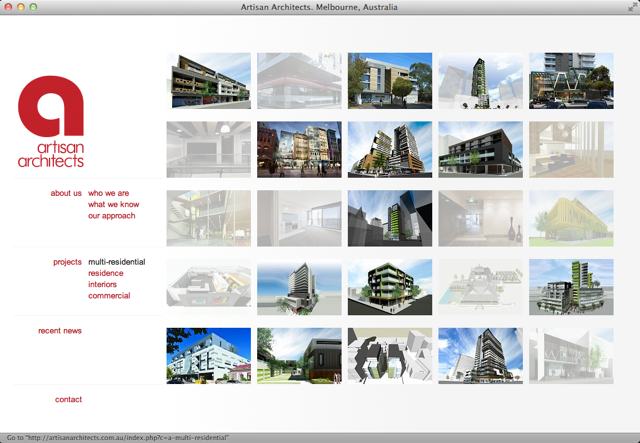Open the 'who we are' page
The height and width of the screenshot is (443, 640).
coord(108,193)
